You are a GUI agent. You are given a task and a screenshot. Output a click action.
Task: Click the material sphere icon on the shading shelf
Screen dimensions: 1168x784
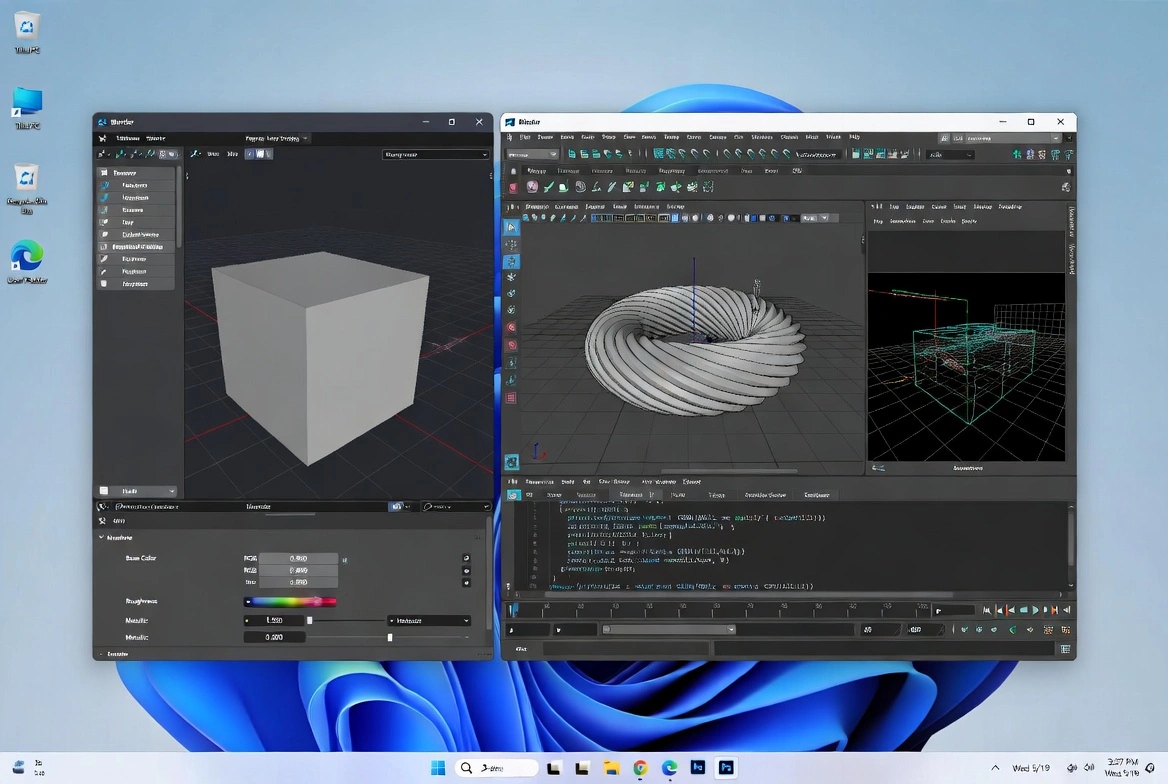pos(533,187)
